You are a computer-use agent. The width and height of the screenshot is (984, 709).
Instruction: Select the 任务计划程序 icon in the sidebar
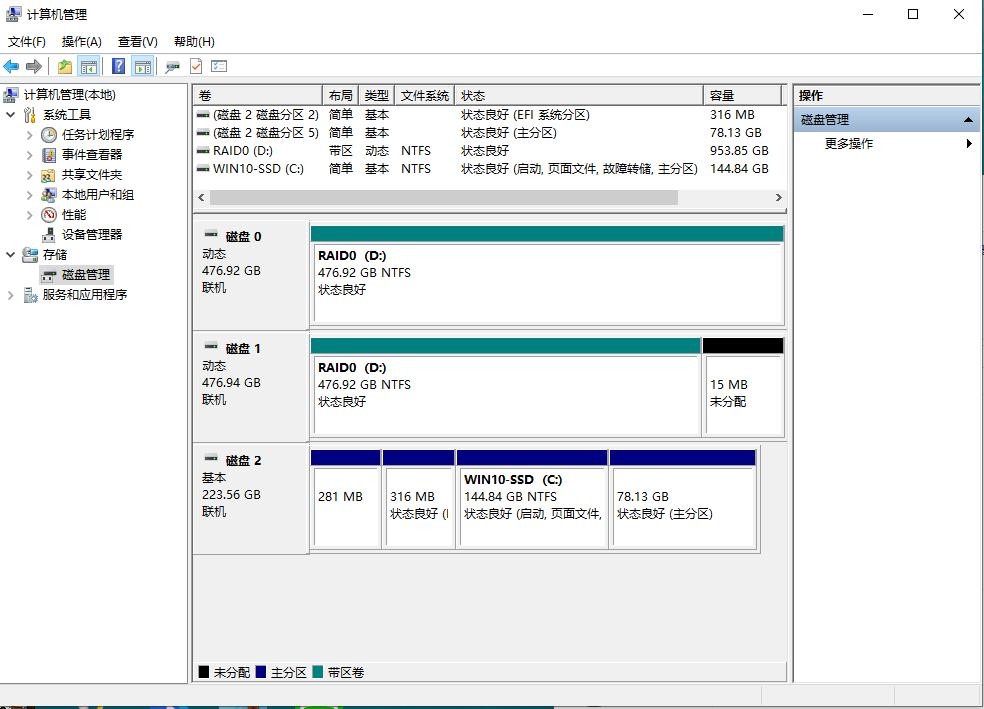(48, 134)
